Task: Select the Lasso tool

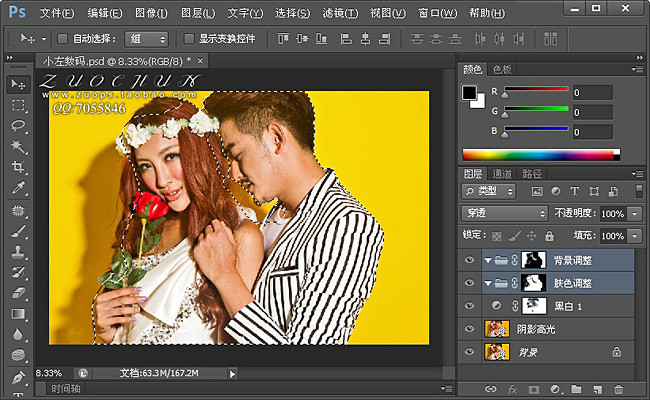Action: point(18,126)
